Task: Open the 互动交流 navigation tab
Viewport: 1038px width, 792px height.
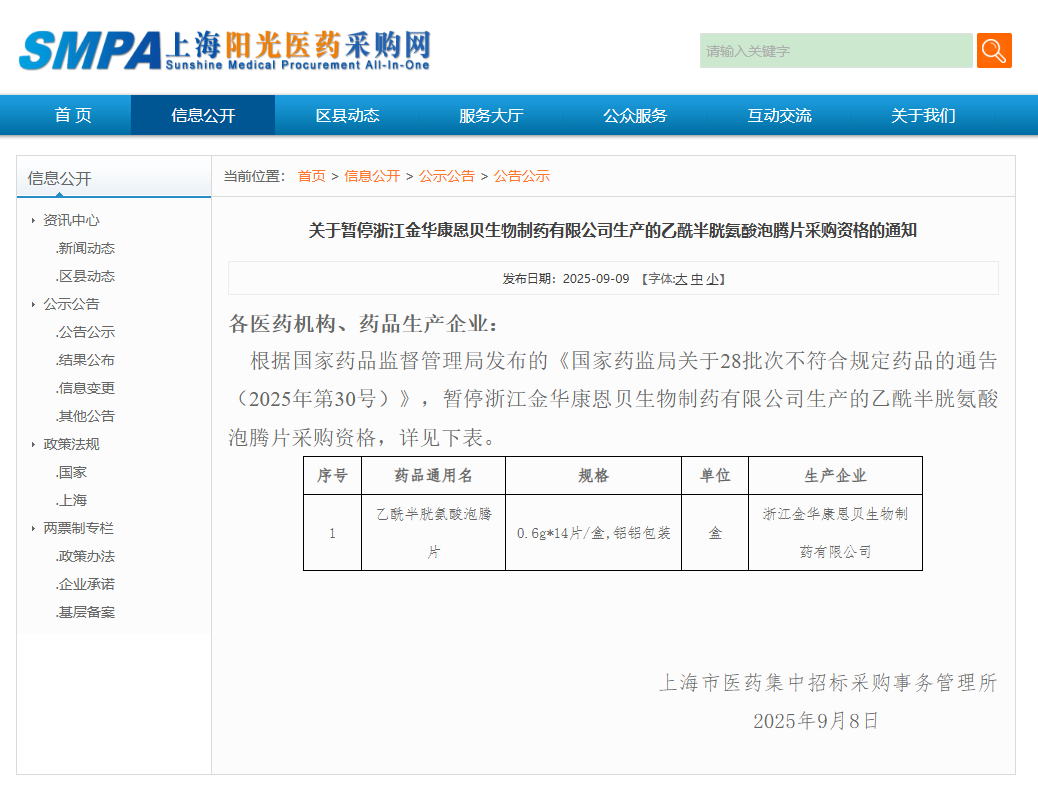Action: tap(779, 115)
